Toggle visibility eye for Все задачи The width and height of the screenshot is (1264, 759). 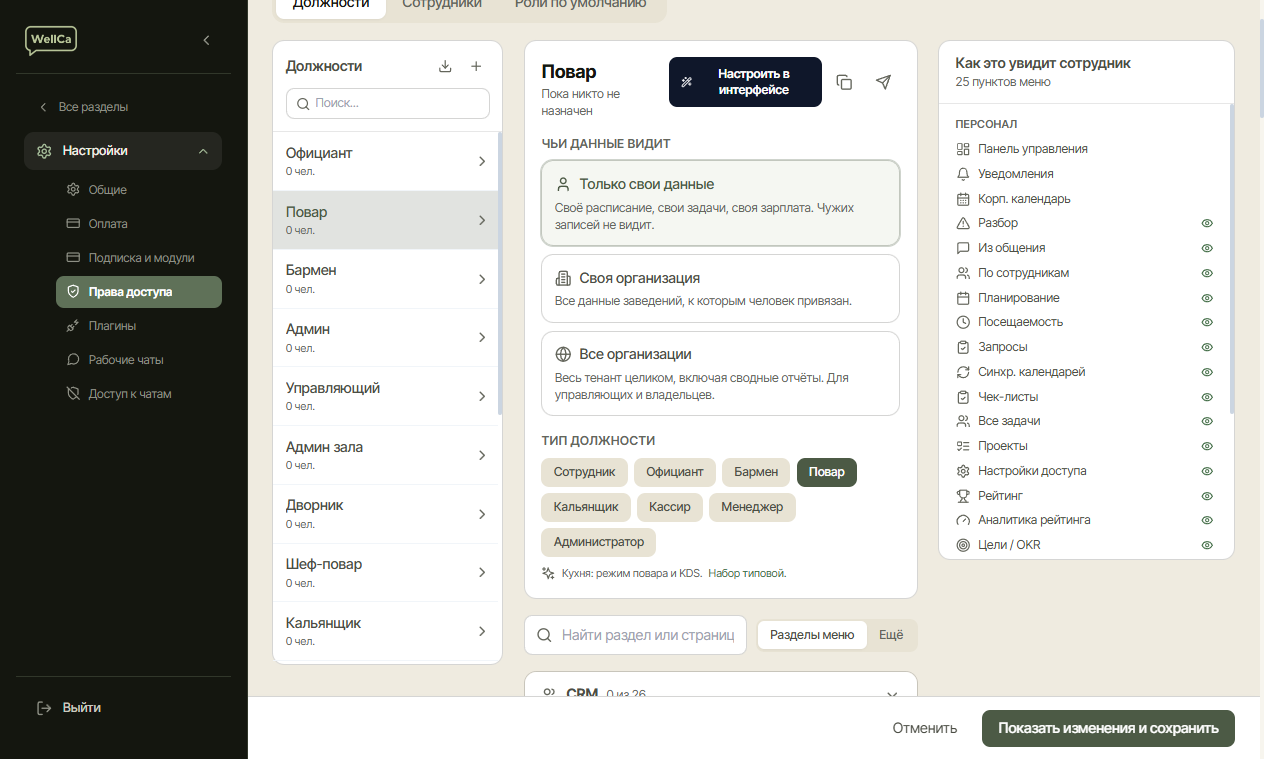coord(1207,421)
